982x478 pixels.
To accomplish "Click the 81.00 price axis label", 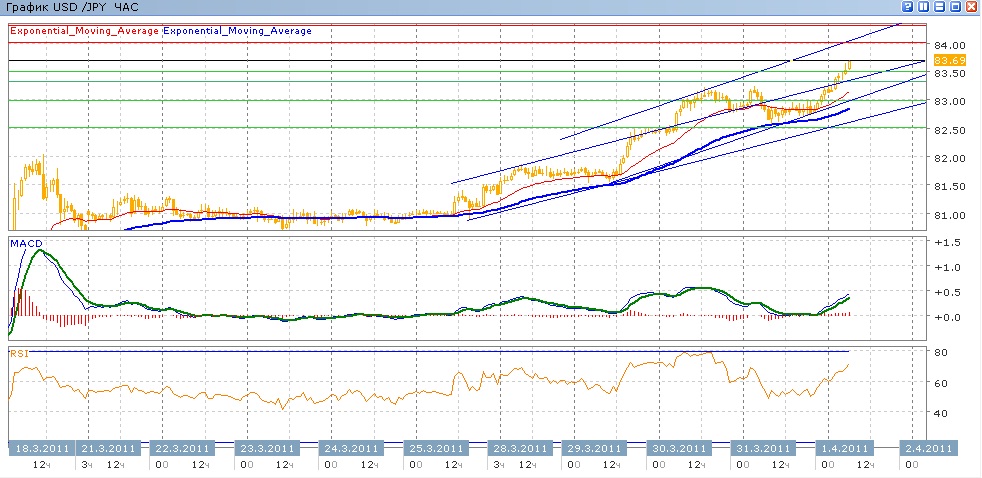I will pos(949,215).
